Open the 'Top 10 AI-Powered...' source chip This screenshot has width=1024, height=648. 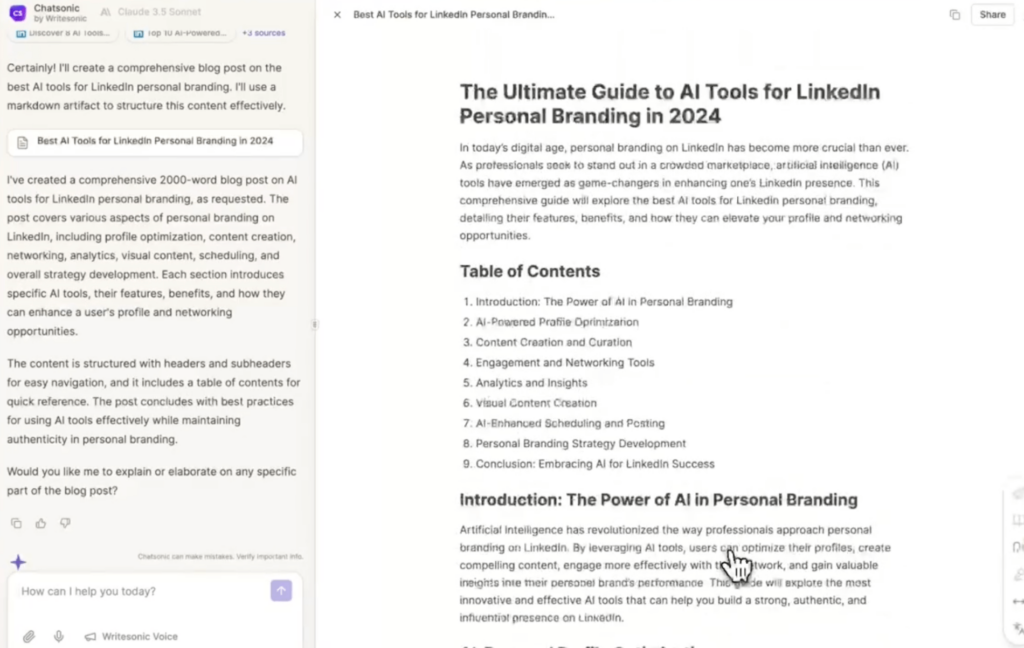(180, 33)
